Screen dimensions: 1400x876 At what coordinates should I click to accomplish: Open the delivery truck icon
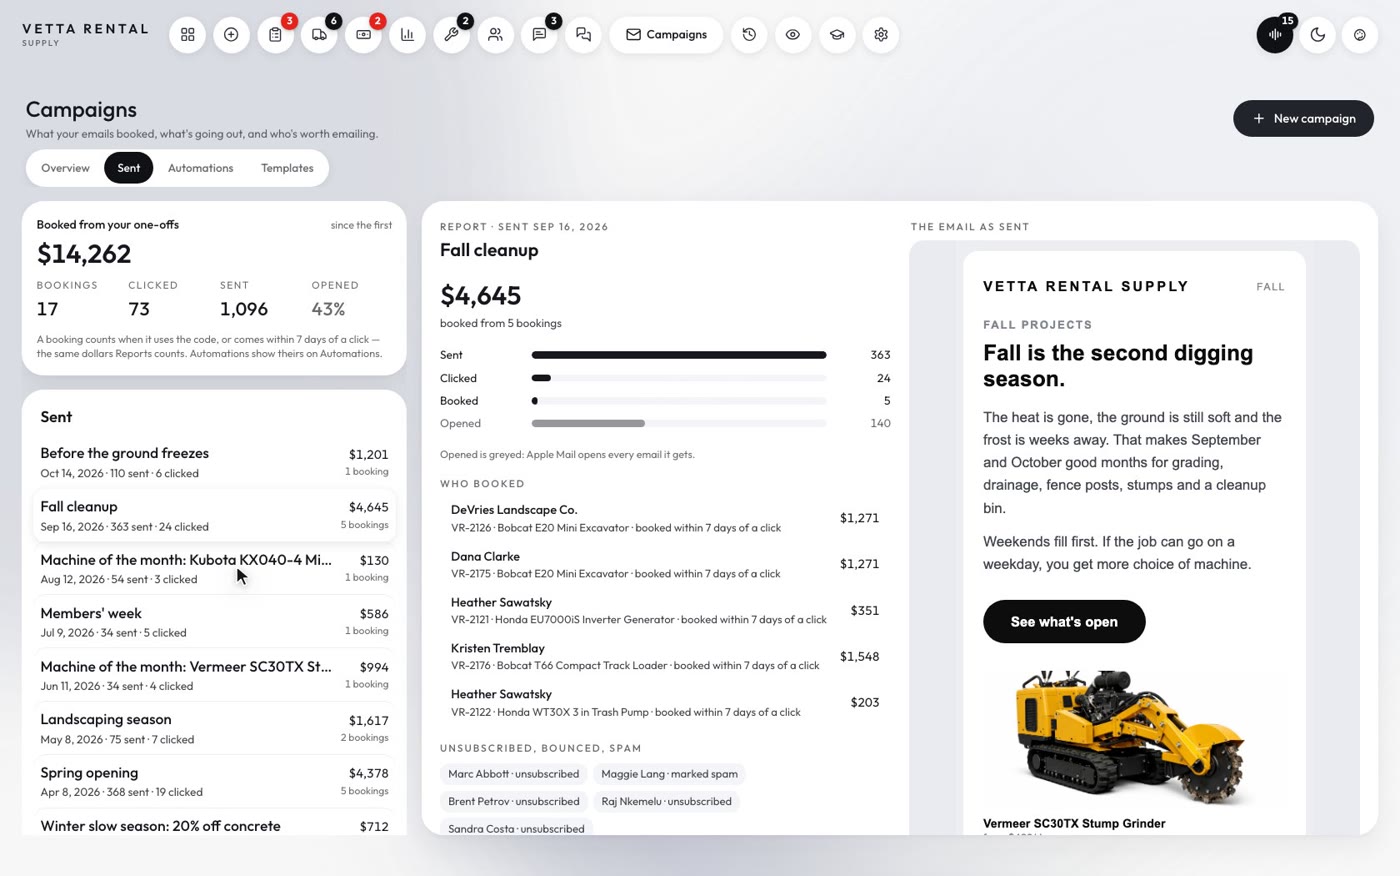tap(319, 35)
